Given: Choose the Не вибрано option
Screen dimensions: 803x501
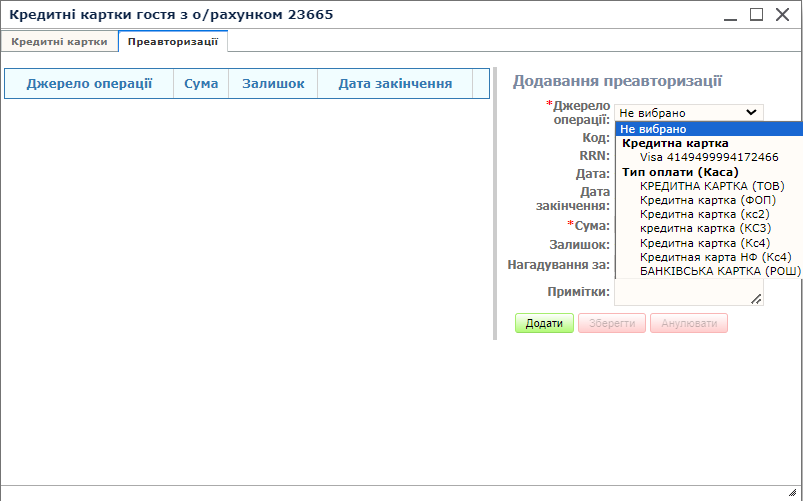Looking at the screenshot, I should pyautogui.click(x=653, y=129).
